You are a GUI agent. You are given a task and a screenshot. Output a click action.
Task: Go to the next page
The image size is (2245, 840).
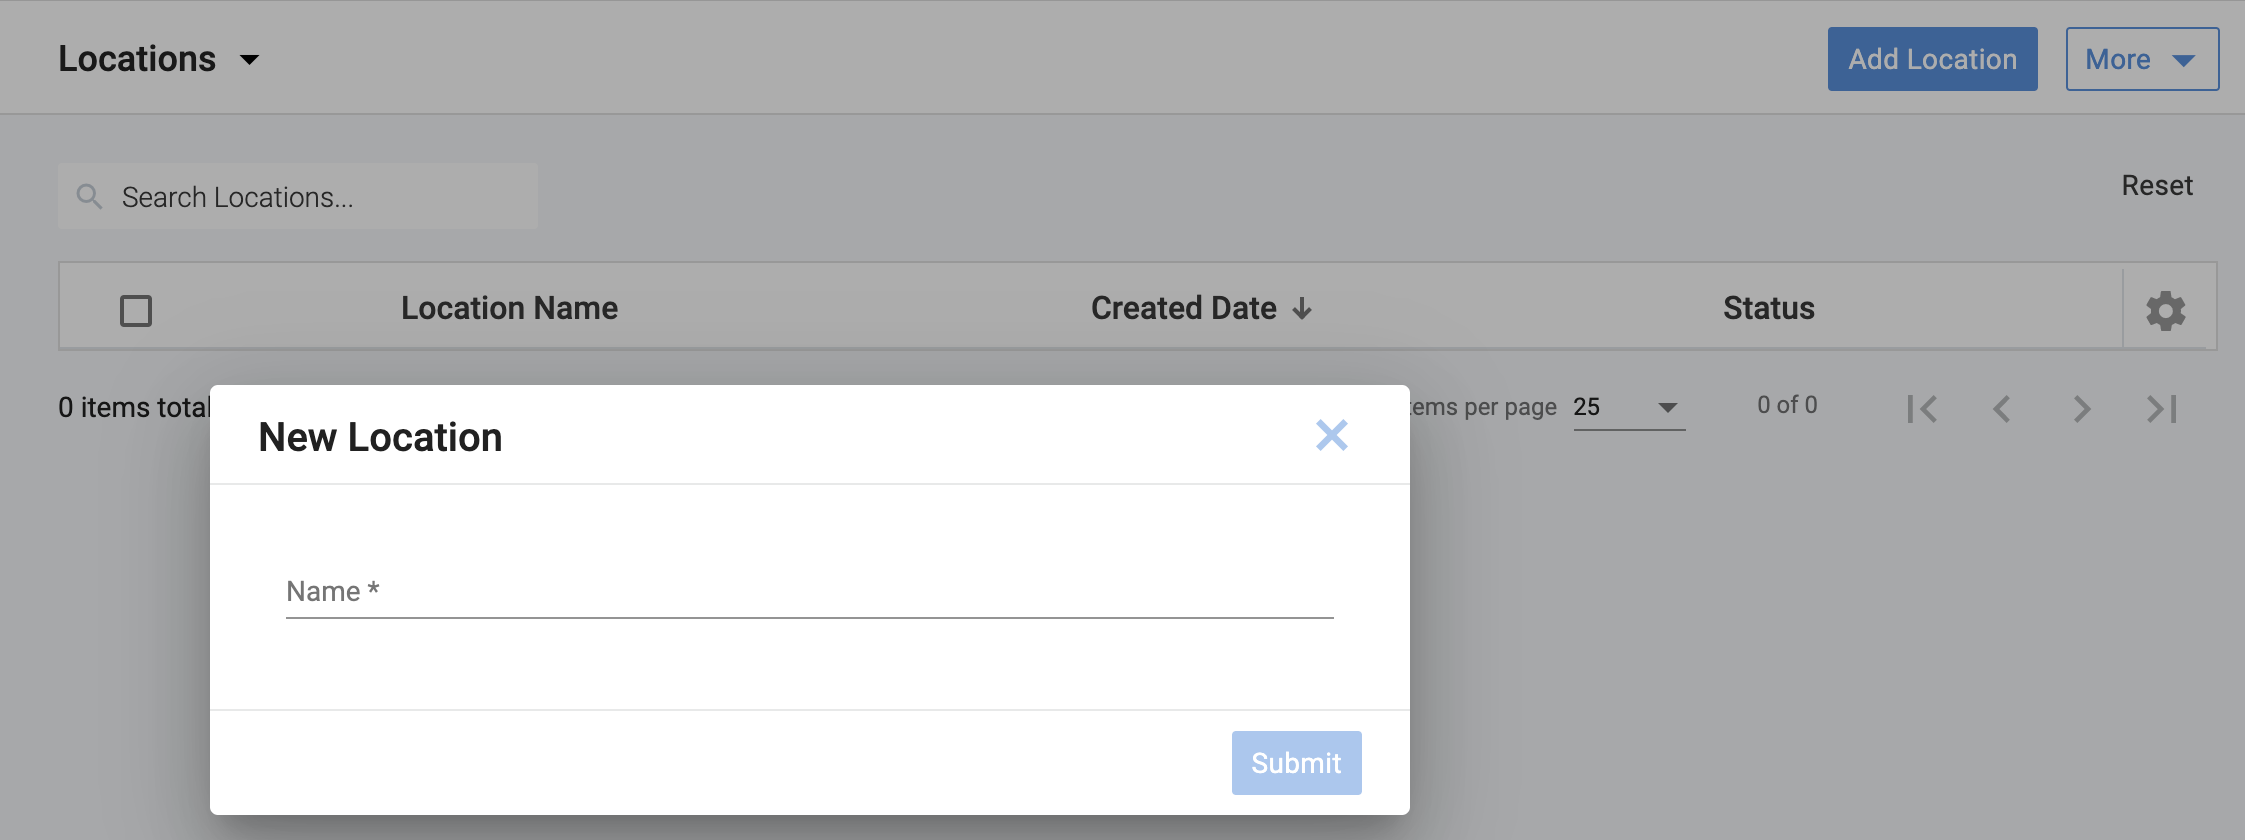pyautogui.click(x=2082, y=409)
